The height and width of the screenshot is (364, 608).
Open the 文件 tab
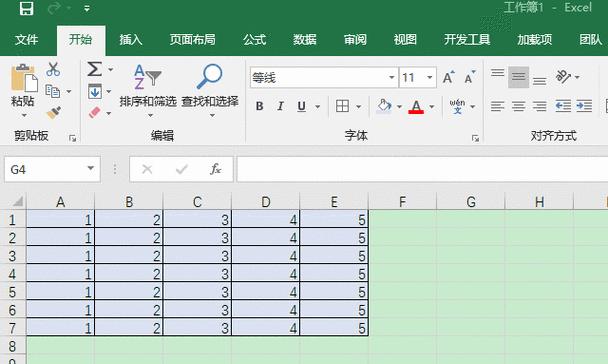pyautogui.click(x=26, y=40)
